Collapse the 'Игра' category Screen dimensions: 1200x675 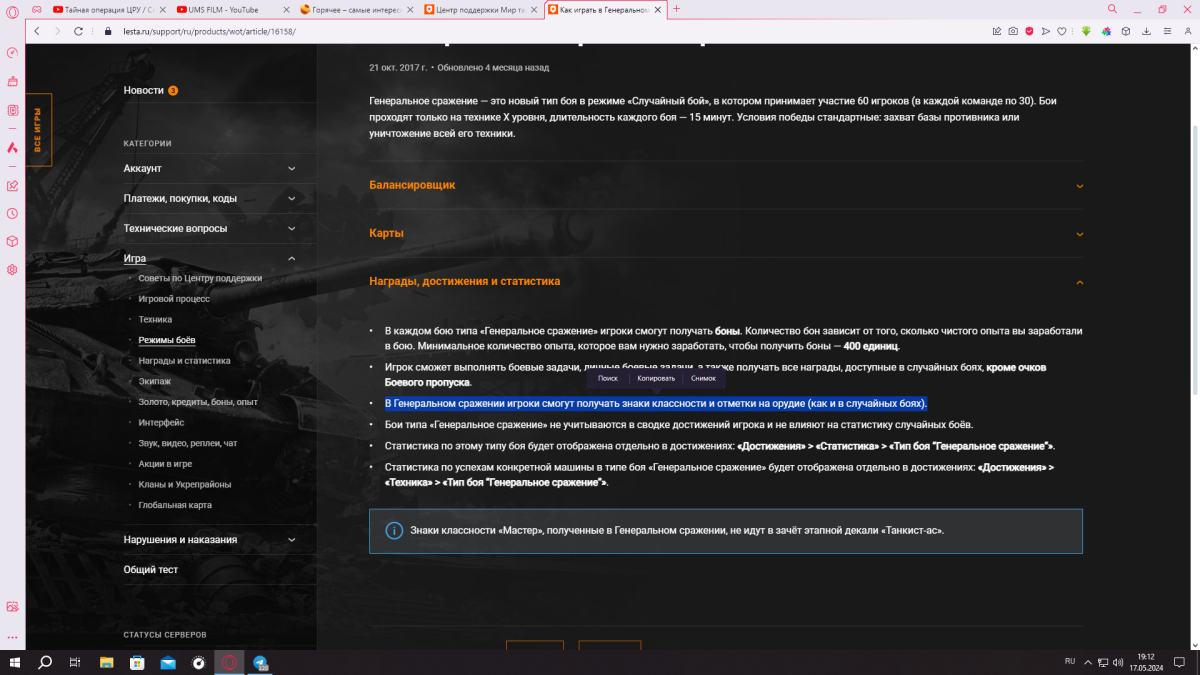coord(210,258)
